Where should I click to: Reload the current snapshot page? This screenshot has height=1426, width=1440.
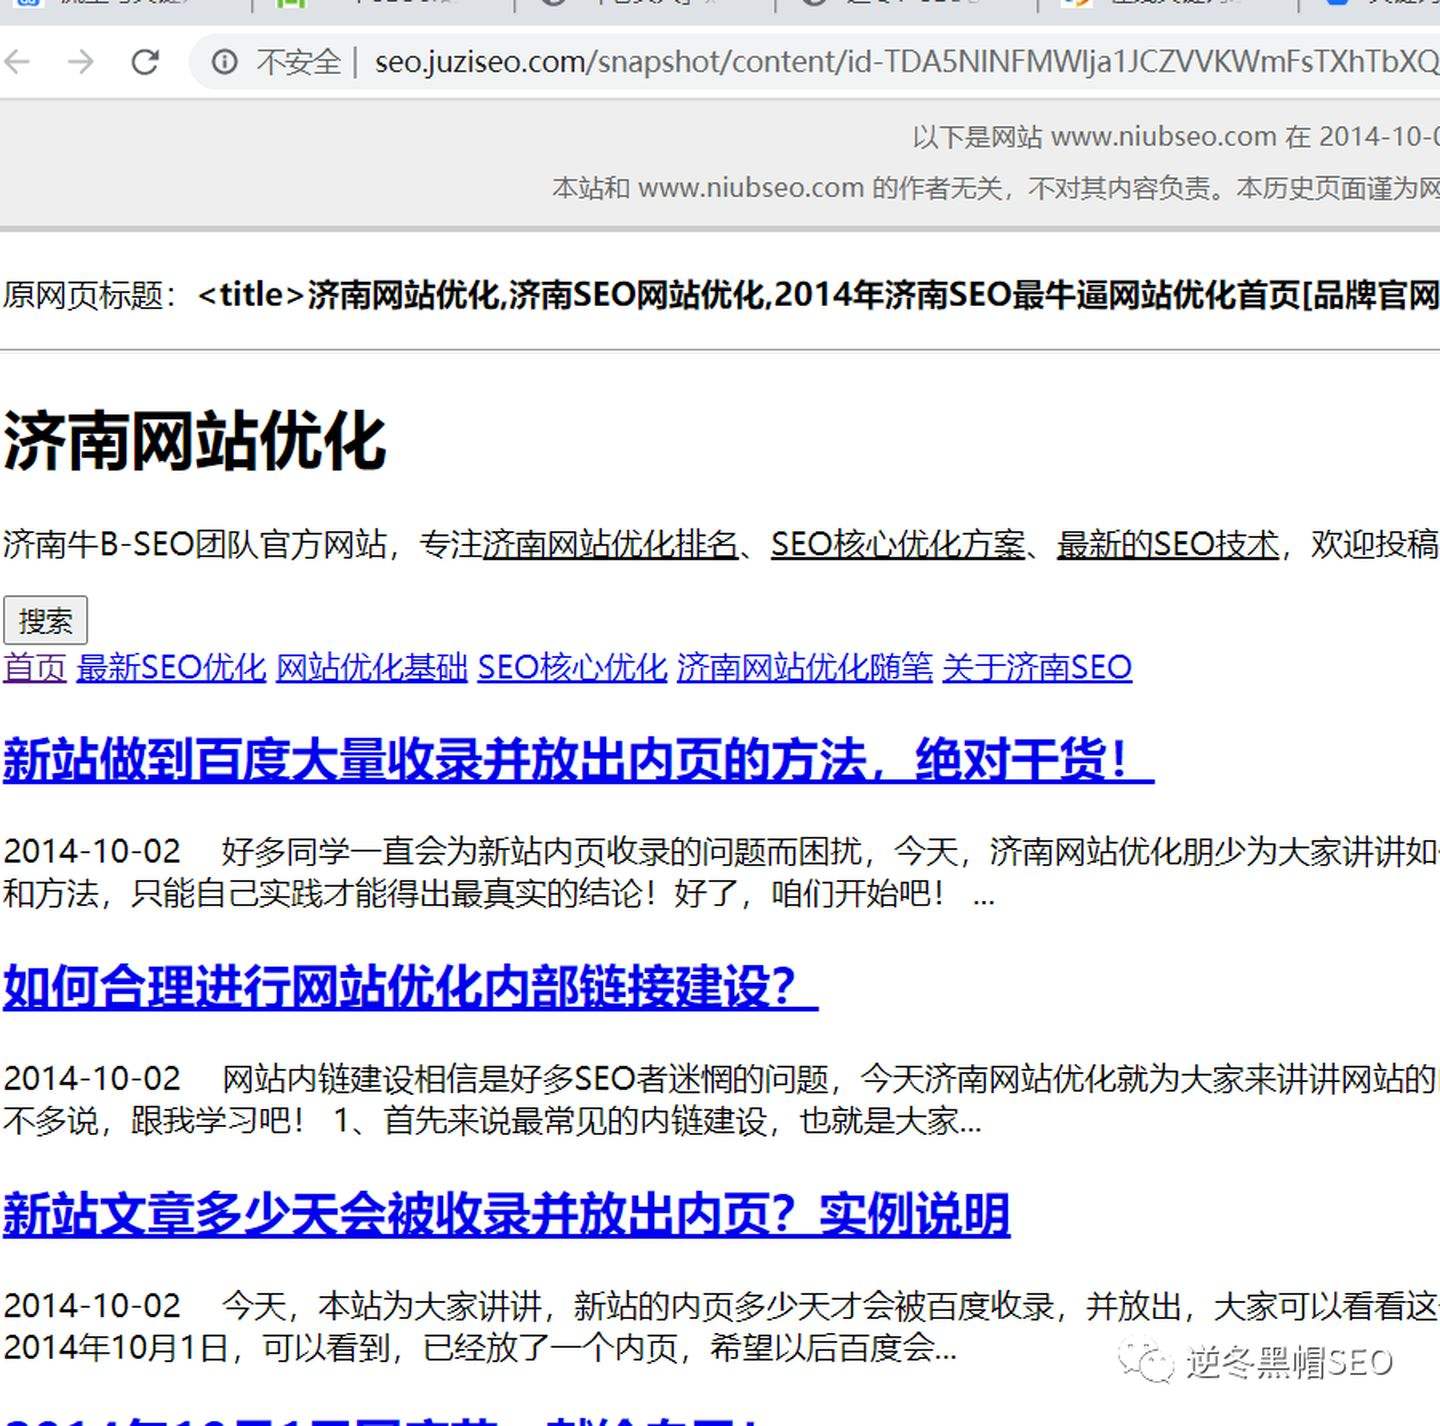(146, 62)
